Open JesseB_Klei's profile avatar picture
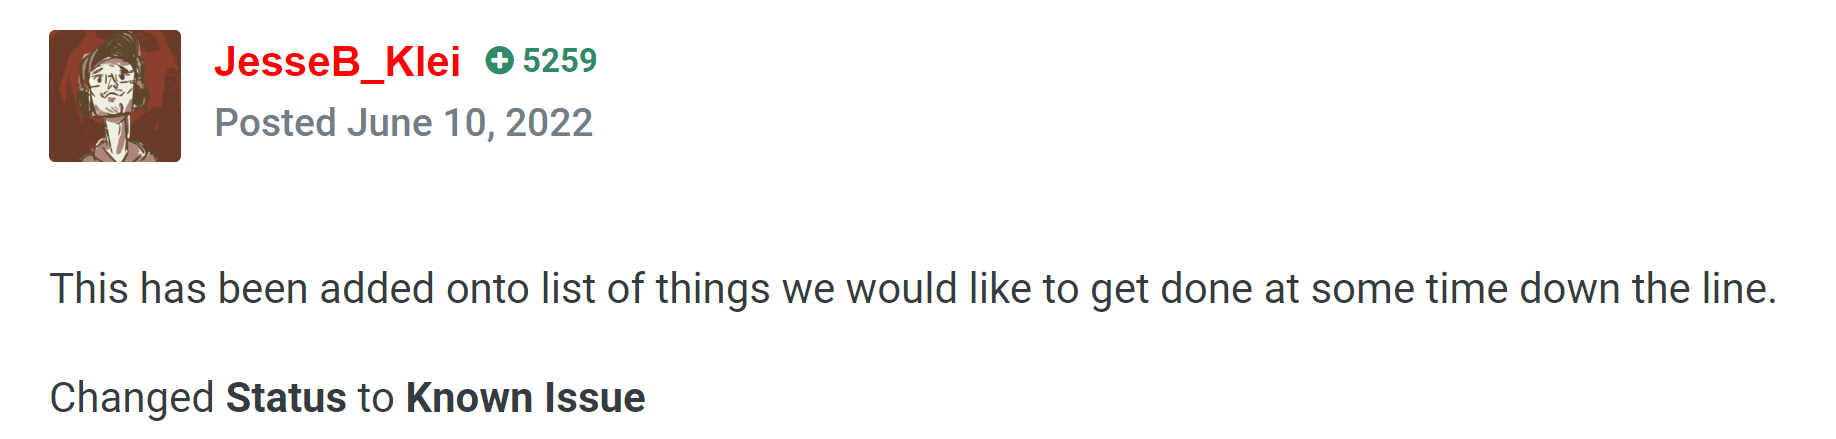This screenshot has width=1836, height=439. [115, 96]
